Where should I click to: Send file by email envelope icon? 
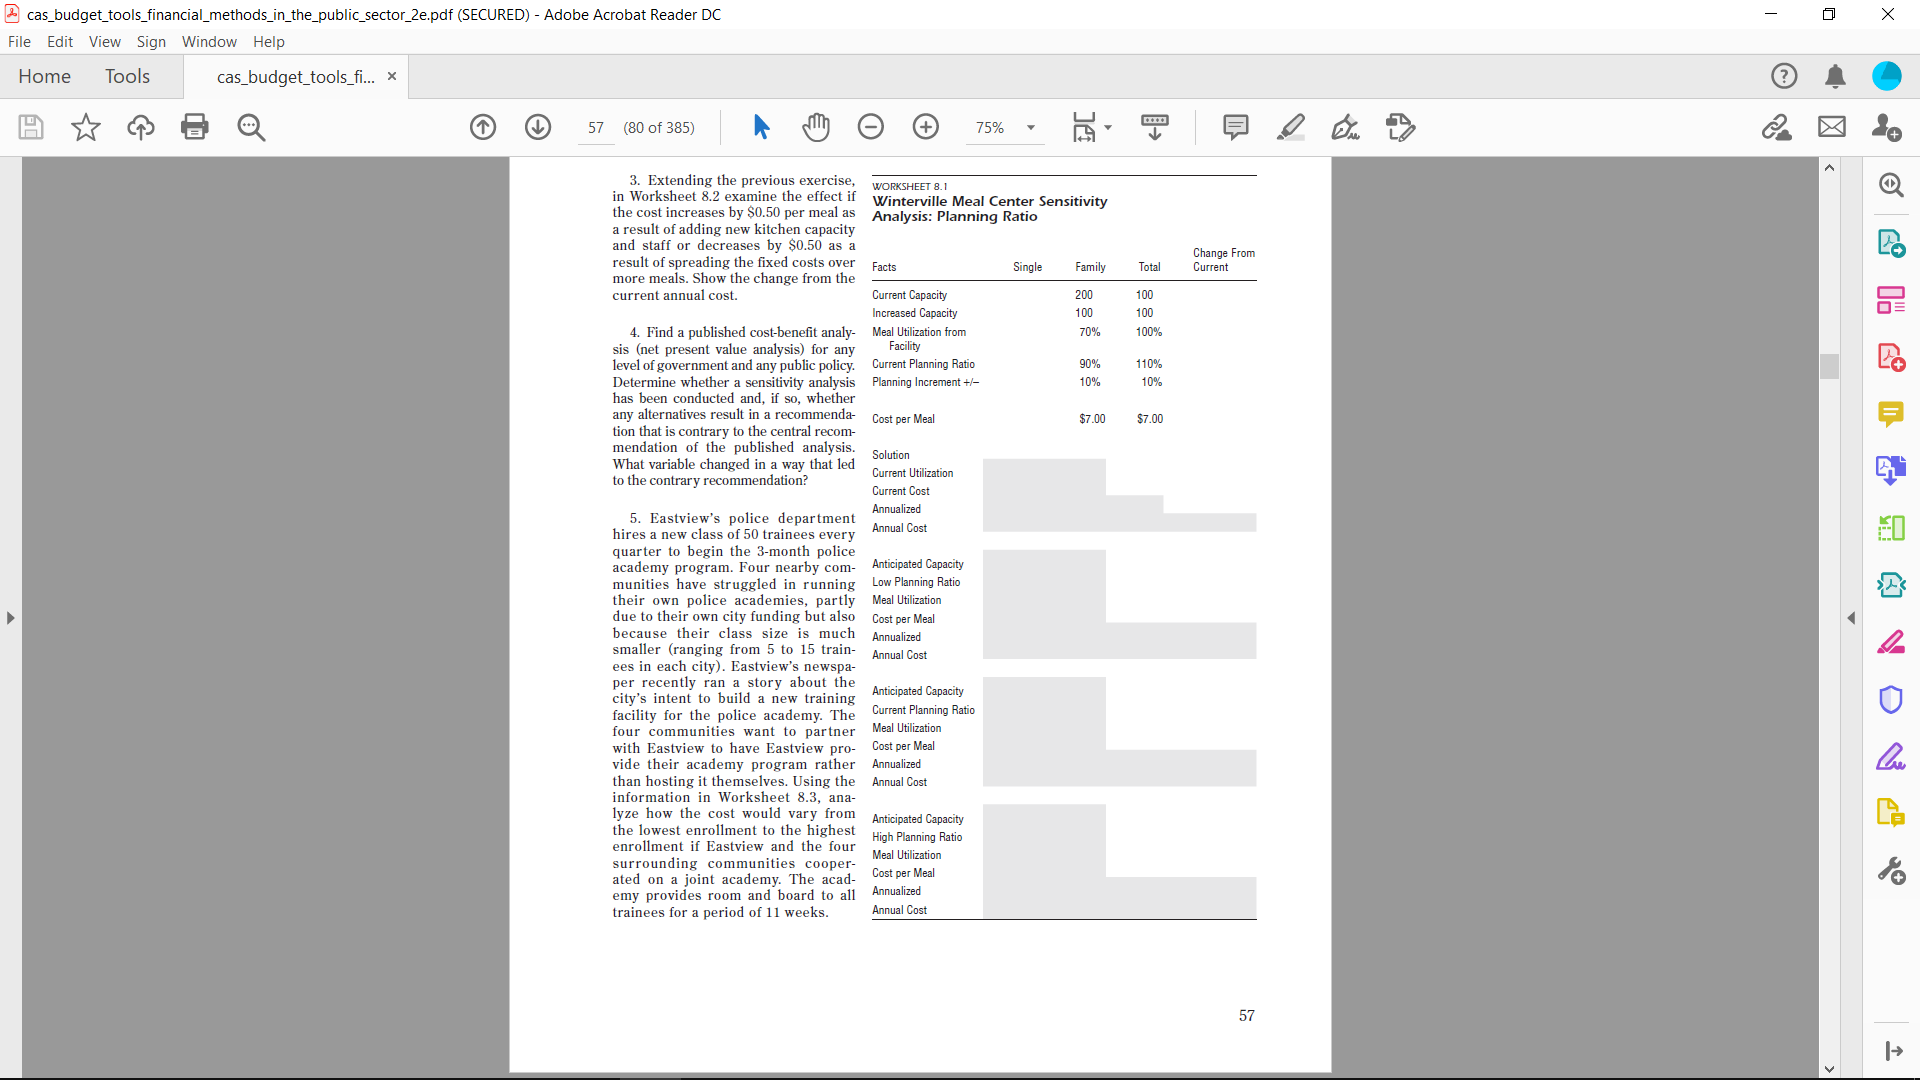1832,127
